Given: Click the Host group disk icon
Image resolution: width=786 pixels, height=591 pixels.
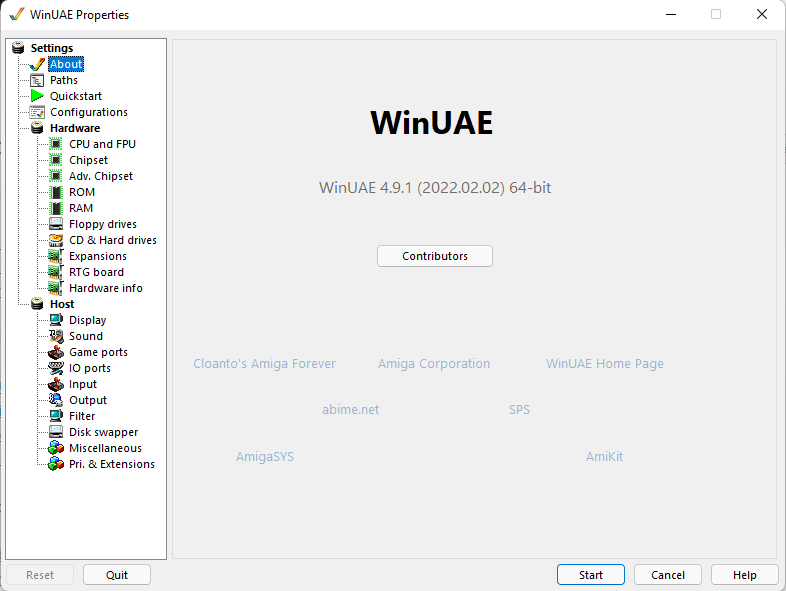Looking at the screenshot, I should click(37, 304).
